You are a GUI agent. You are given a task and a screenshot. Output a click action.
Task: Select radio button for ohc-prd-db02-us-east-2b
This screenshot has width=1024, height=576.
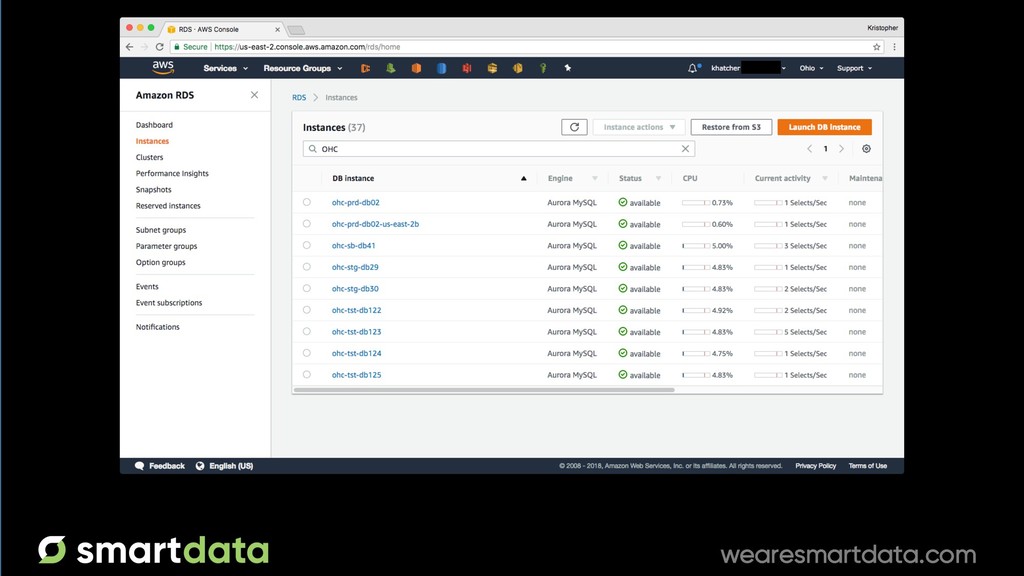click(x=306, y=224)
